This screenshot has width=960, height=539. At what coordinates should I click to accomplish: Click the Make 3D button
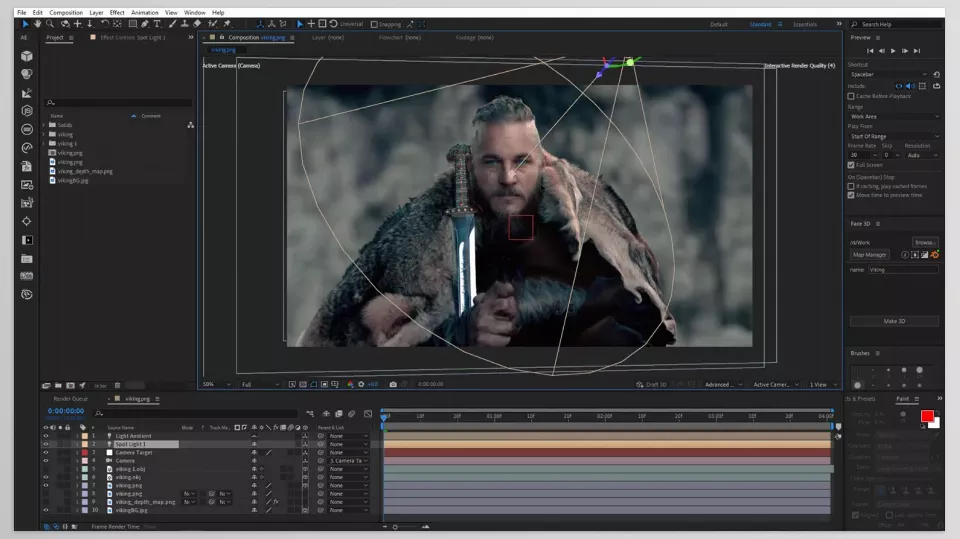[x=894, y=321]
